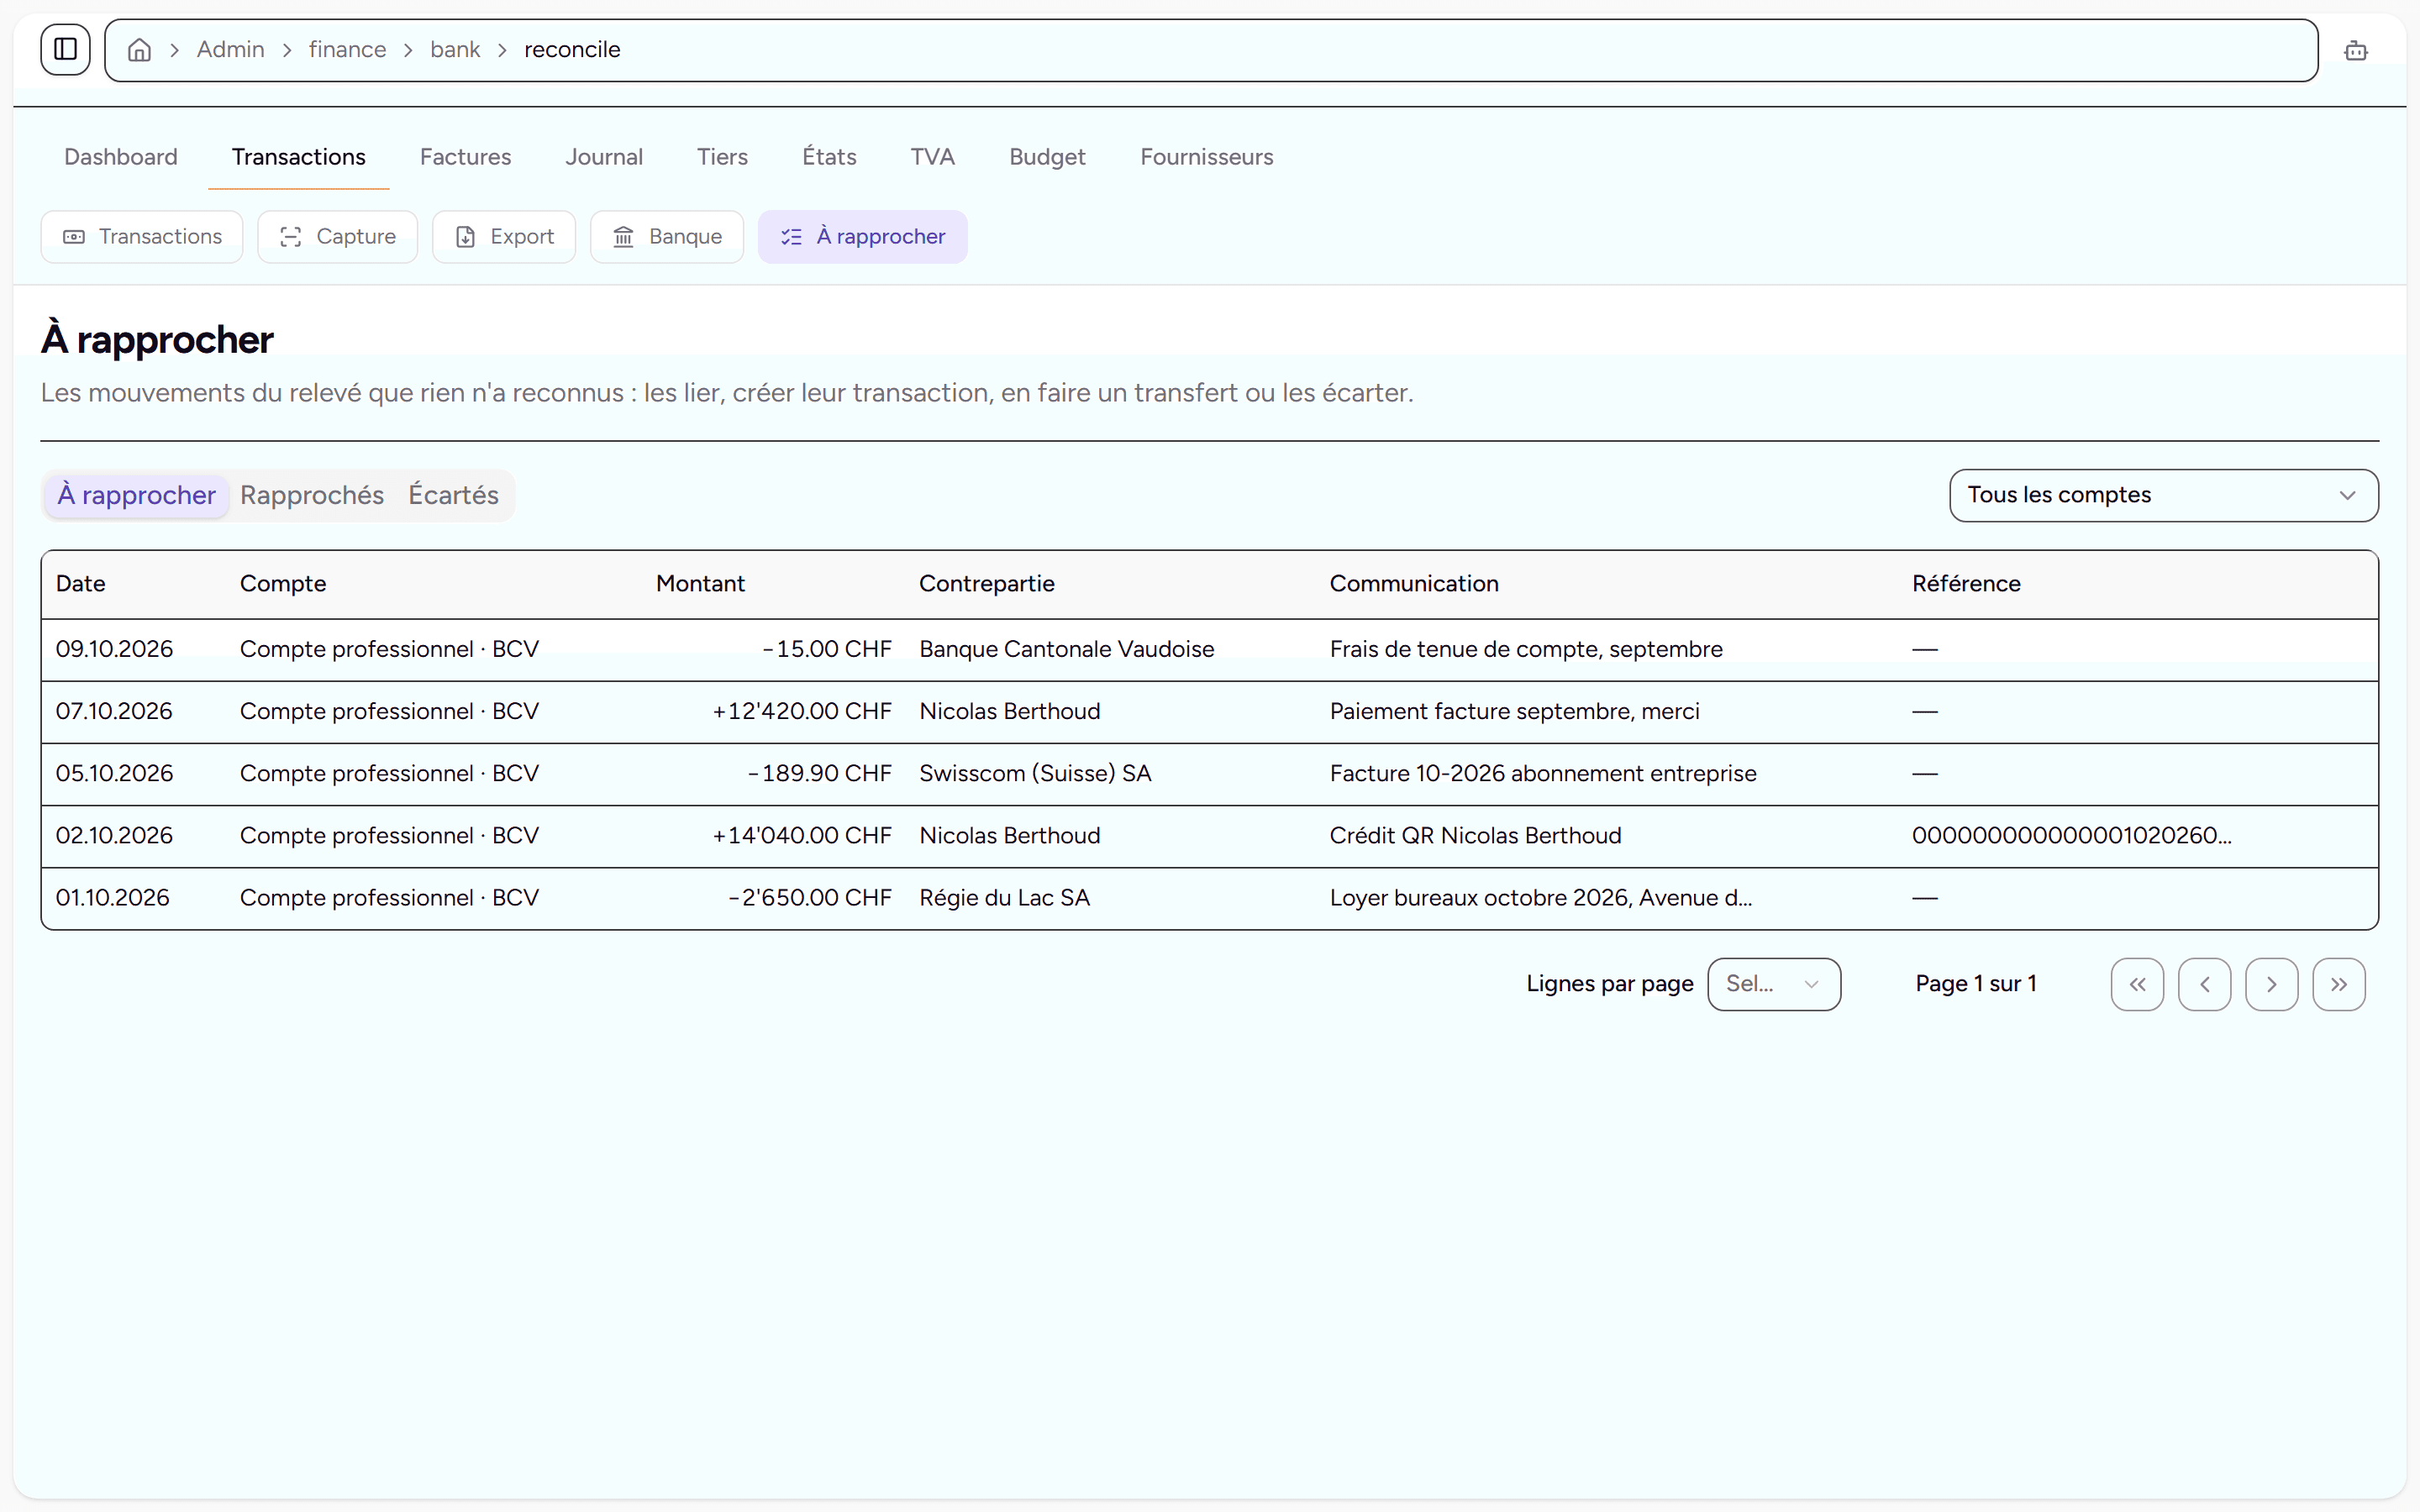Image resolution: width=2420 pixels, height=1512 pixels.
Task: Open the Swisscom (Suisse) SA row
Action: [x=1210, y=774]
